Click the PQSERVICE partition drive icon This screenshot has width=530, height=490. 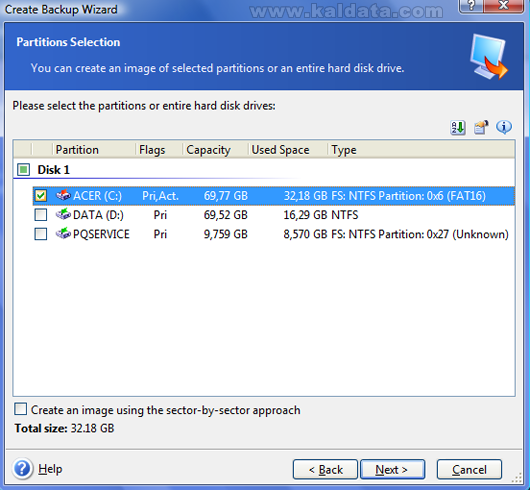coord(63,234)
